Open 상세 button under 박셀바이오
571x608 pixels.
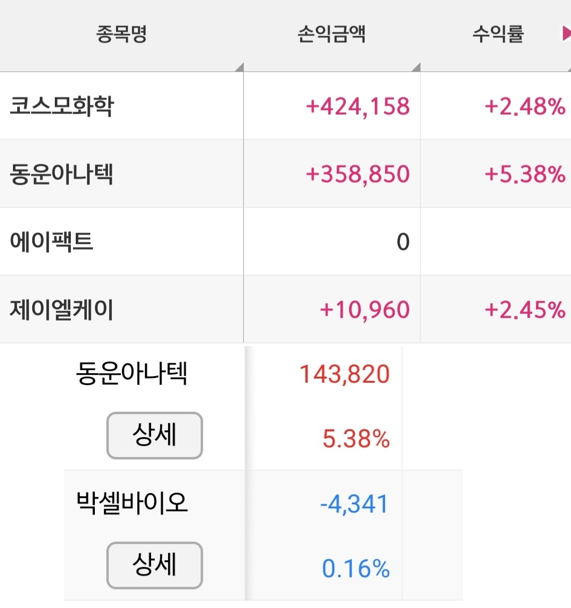(155, 565)
